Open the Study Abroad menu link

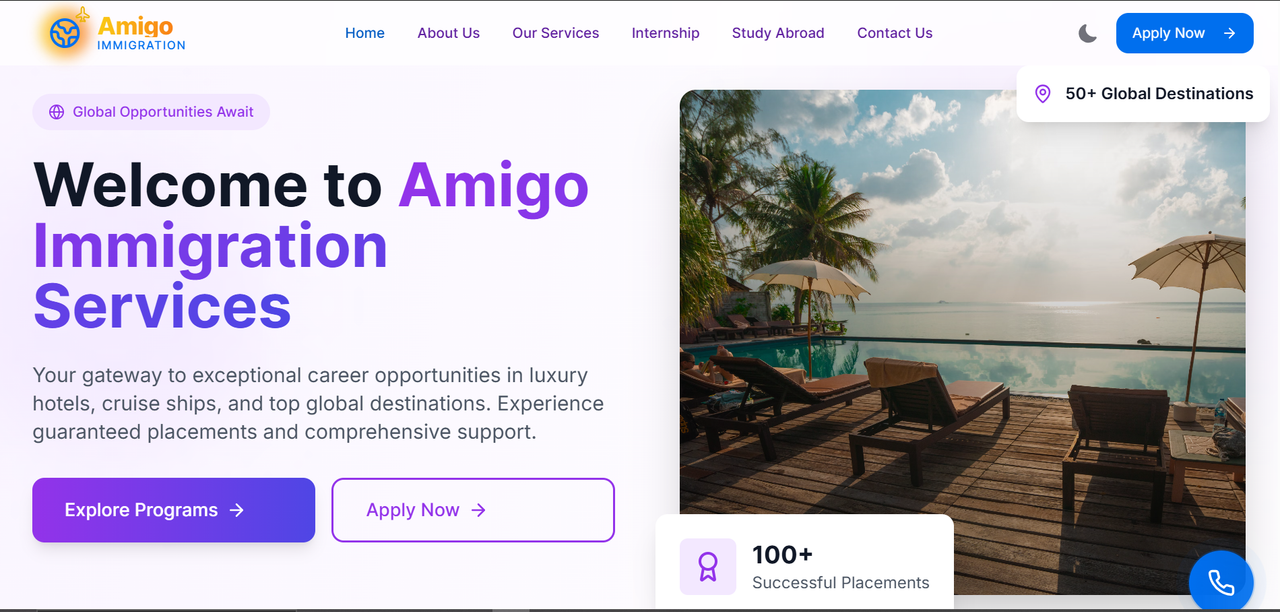(x=778, y=33)
